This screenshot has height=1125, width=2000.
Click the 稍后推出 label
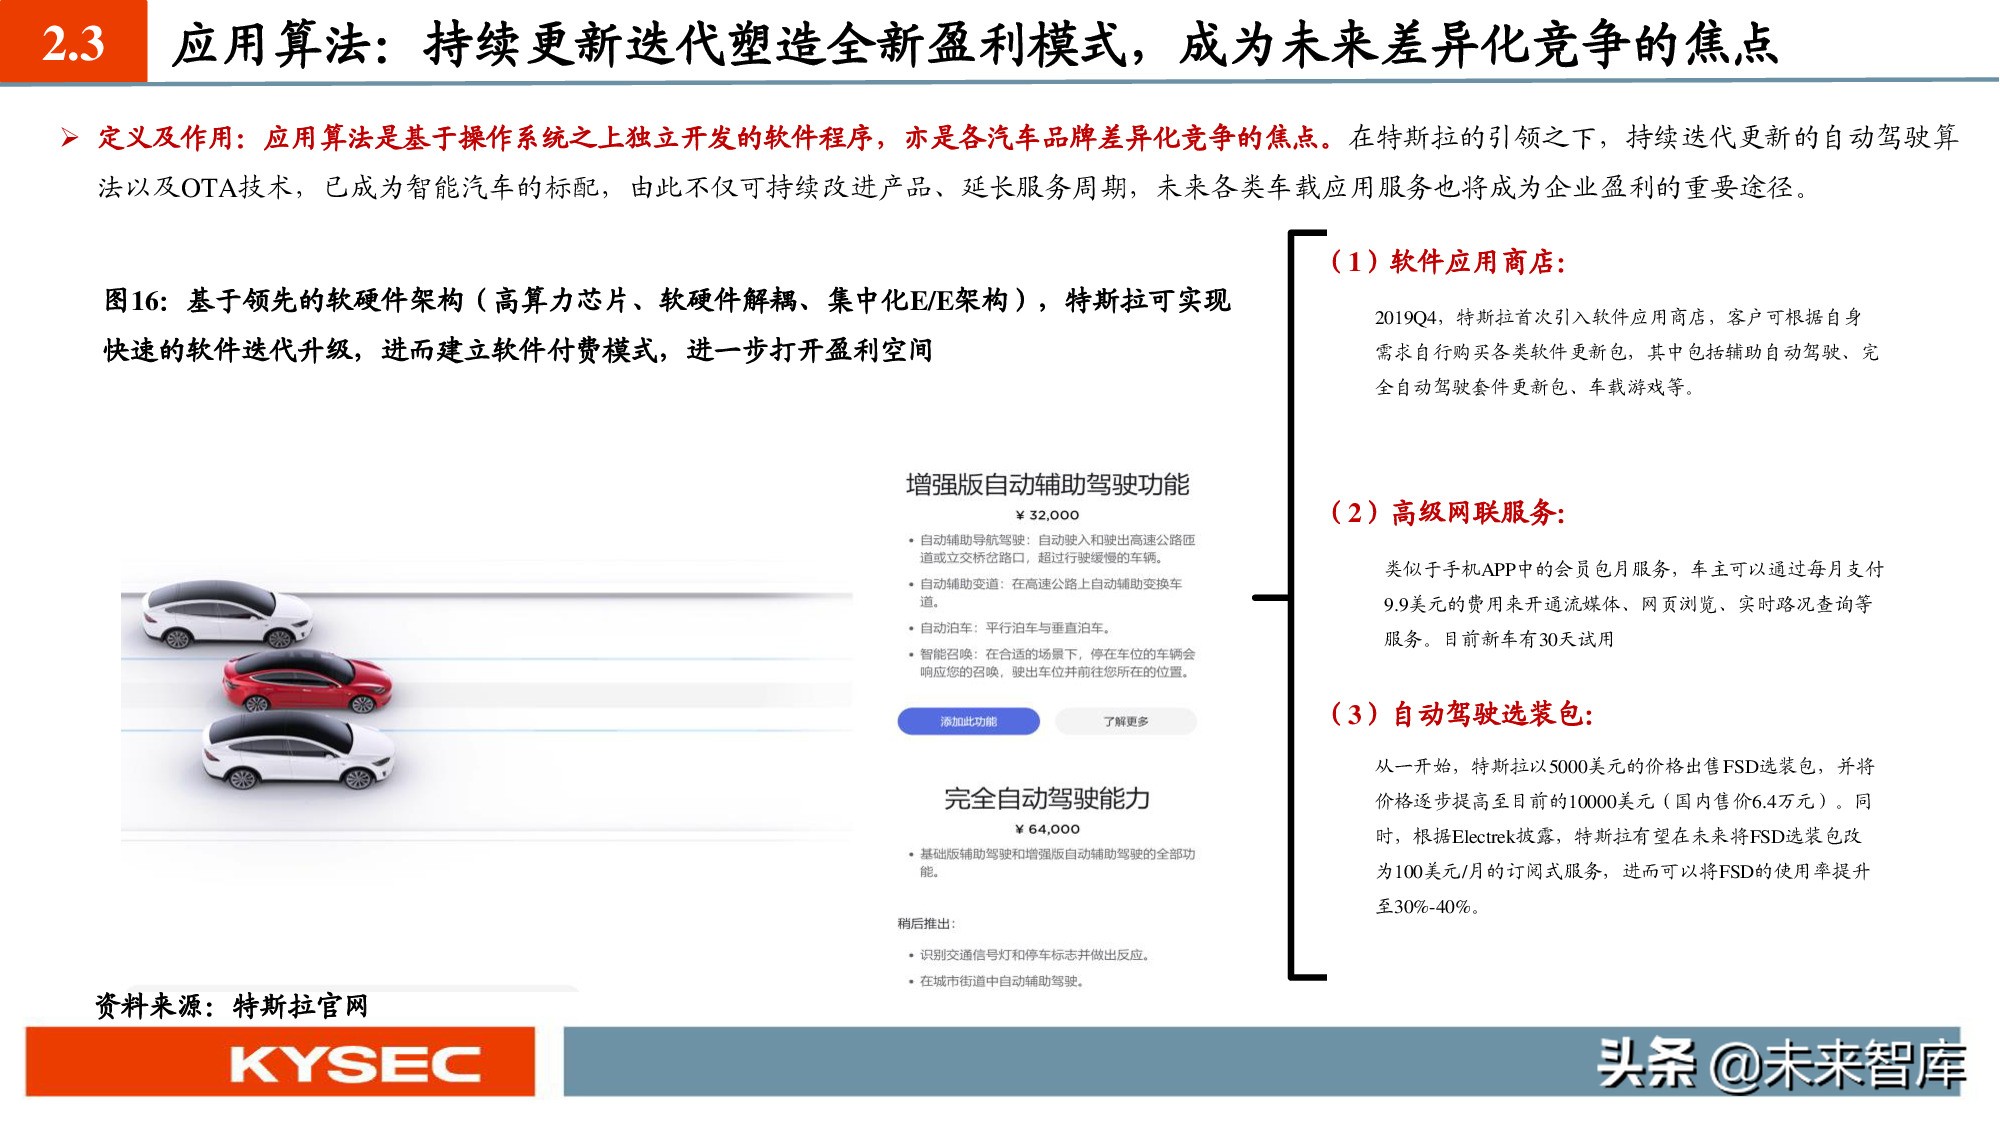(926, 923)
